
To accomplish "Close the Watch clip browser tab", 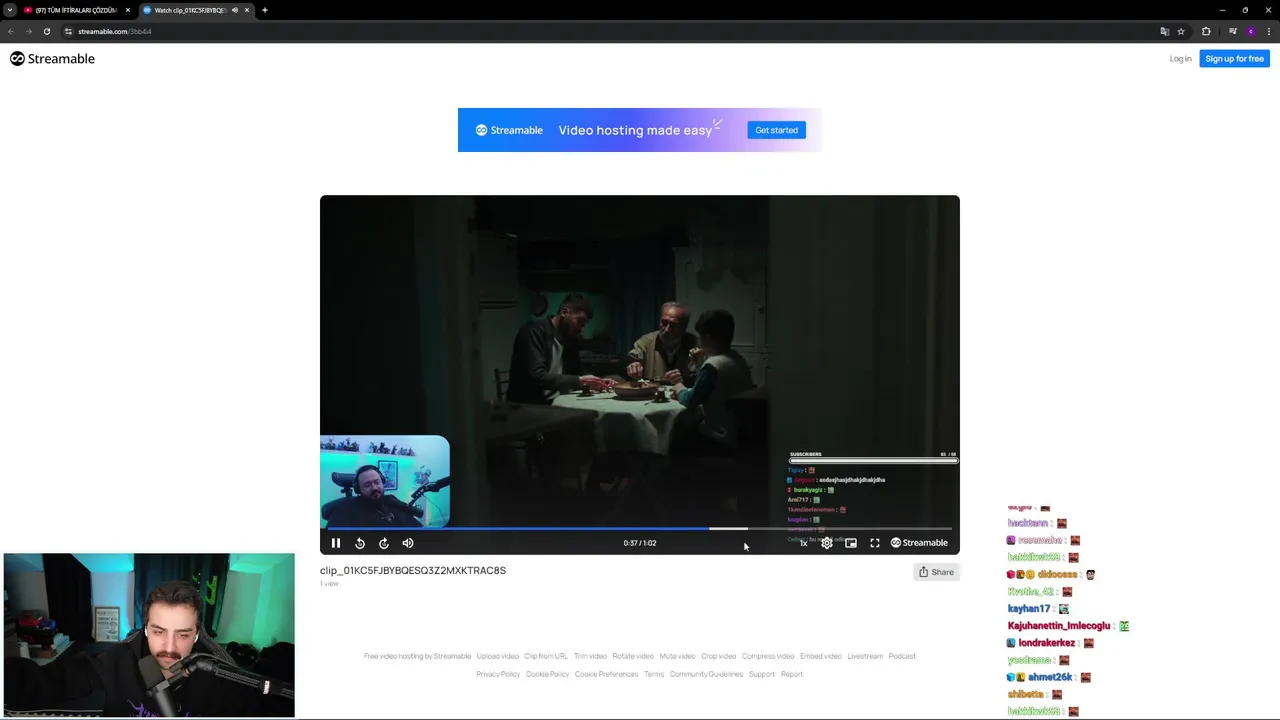I will tap(247, 10).
